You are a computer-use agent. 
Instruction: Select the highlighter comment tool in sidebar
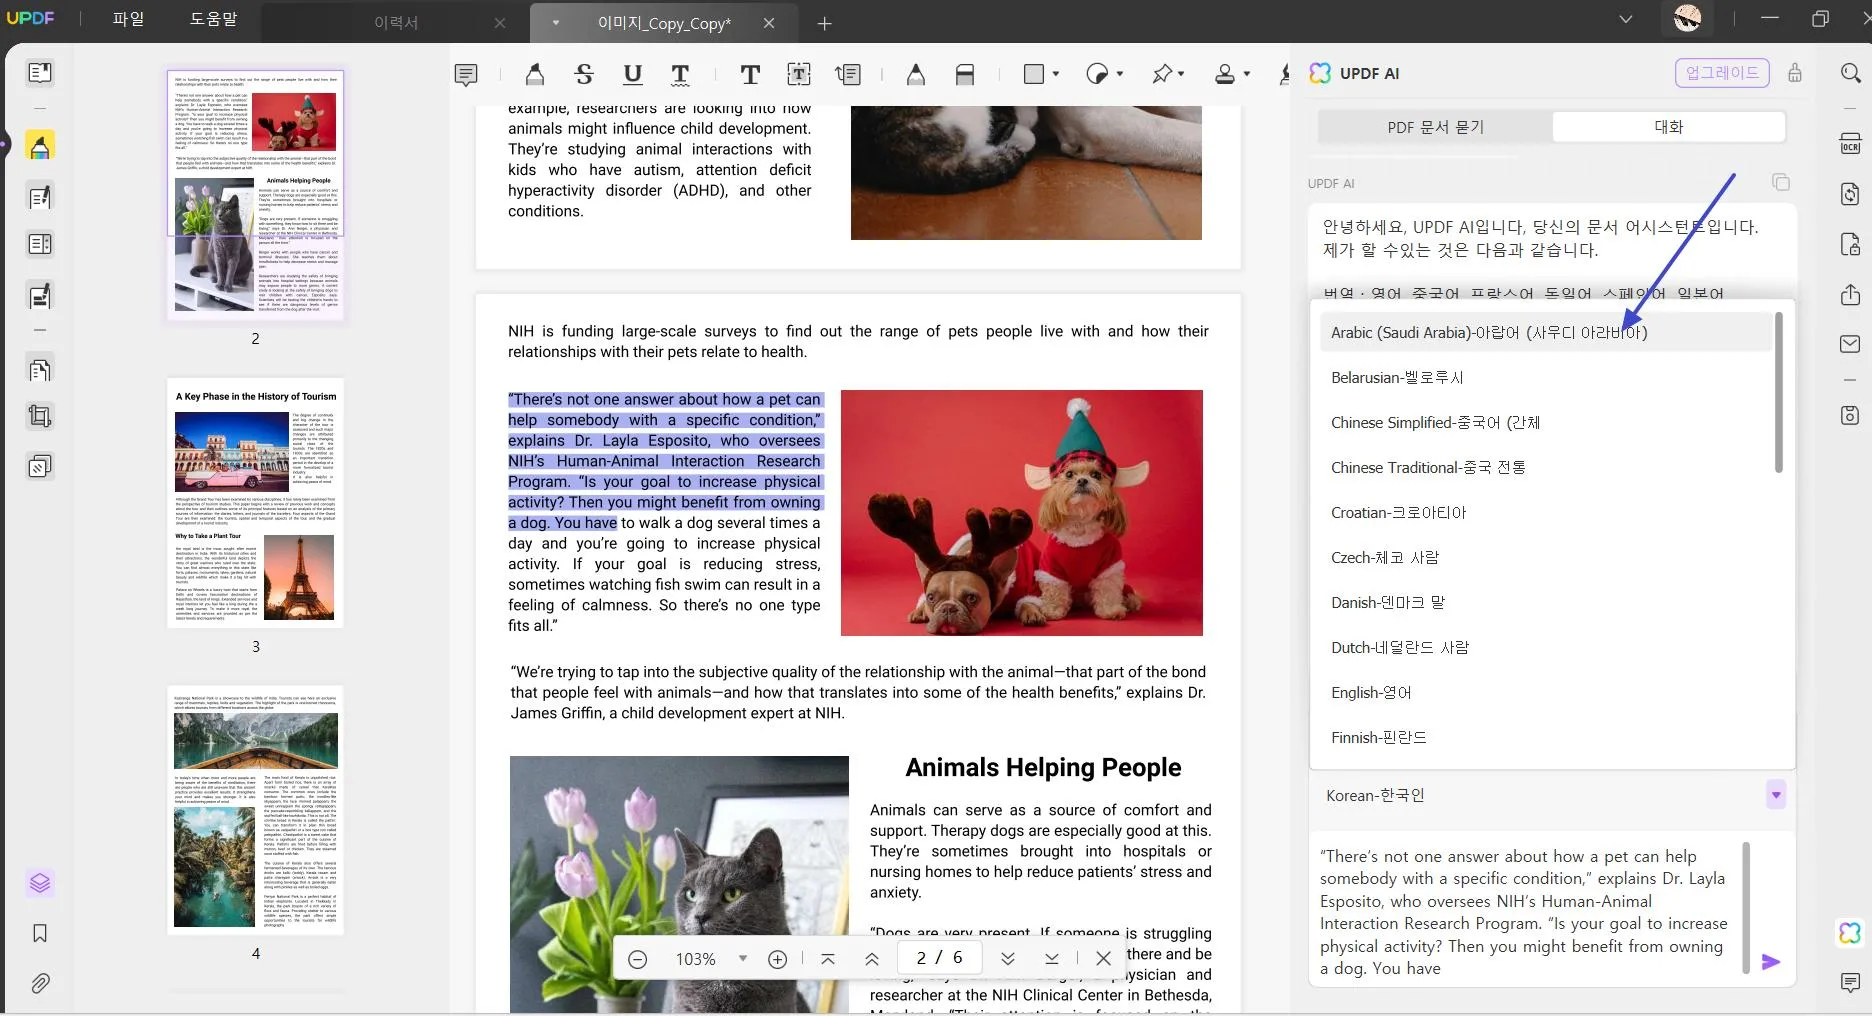click(x=40, y=147)
